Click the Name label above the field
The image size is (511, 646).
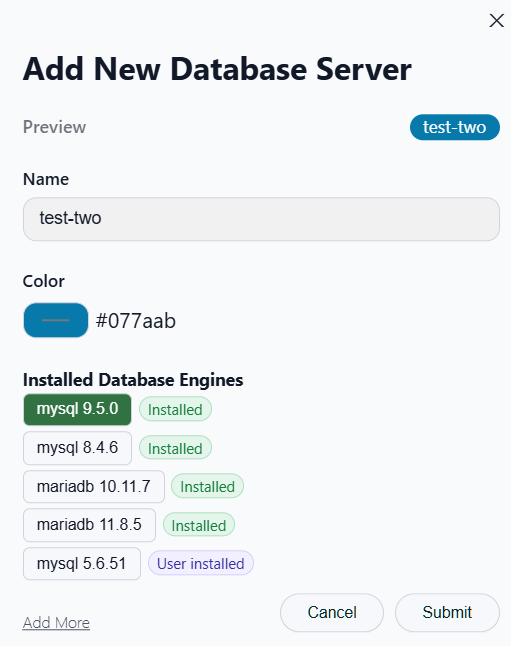click(46, 179)
